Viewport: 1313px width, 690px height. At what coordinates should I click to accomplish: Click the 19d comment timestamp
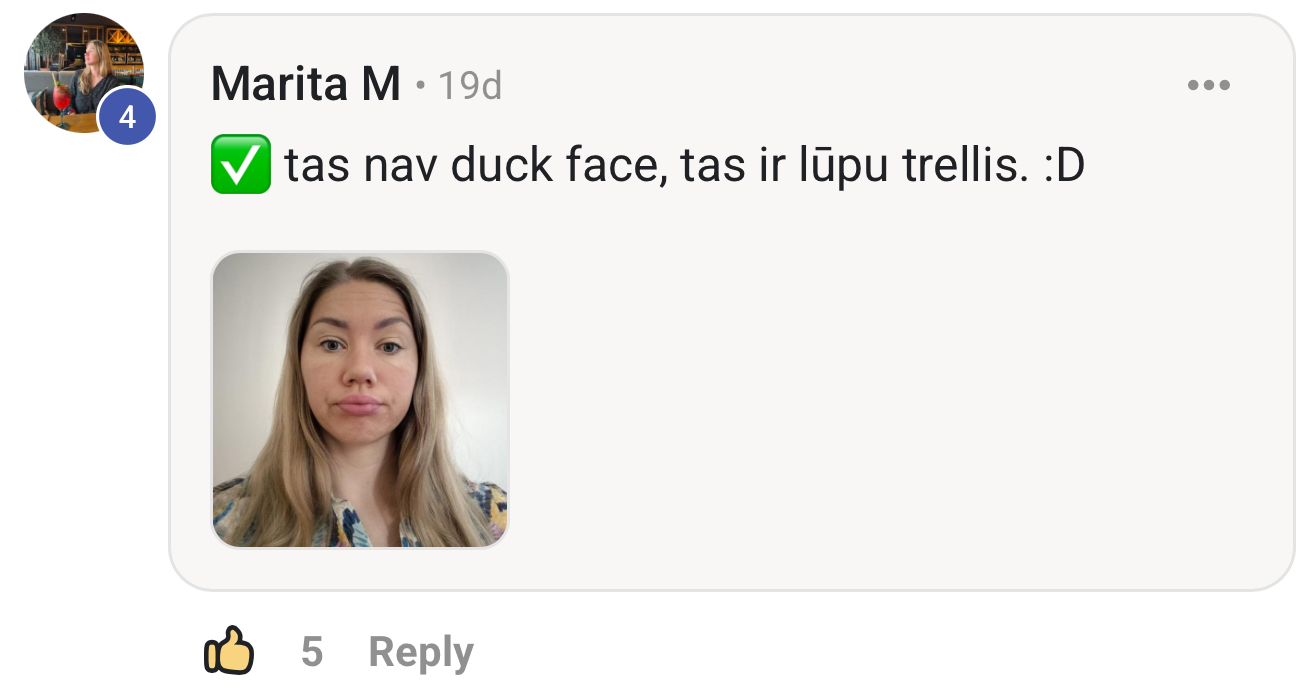(470, 86)
